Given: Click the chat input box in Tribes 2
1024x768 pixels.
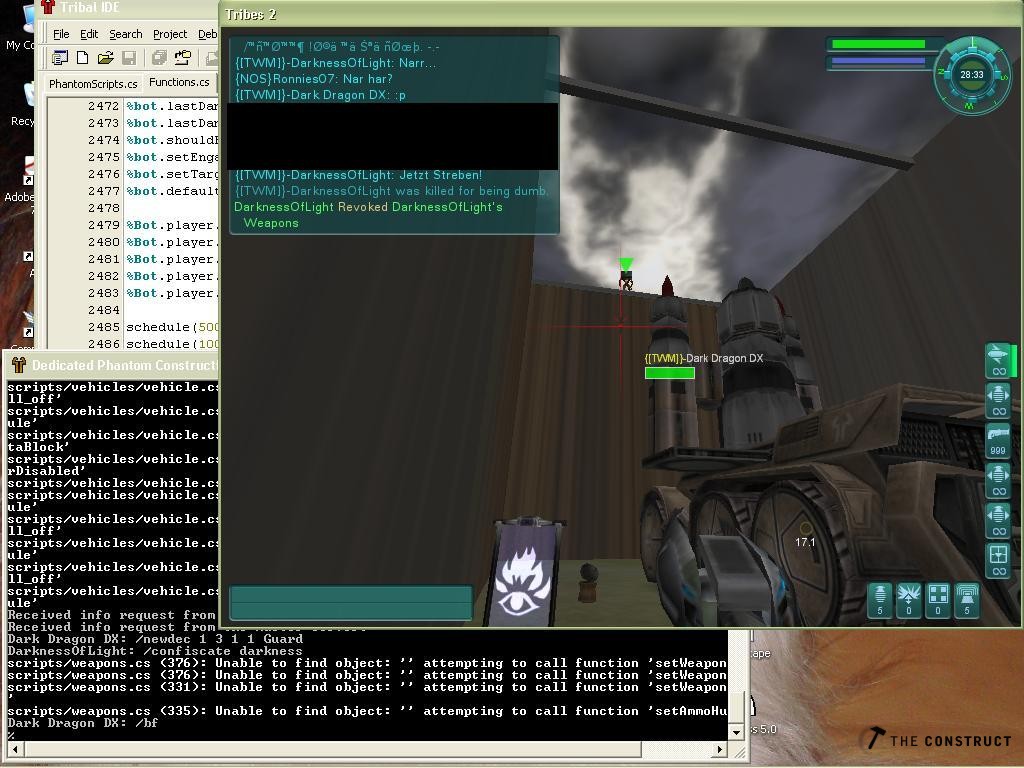Looking at the screenshot, I should [351, 602].
